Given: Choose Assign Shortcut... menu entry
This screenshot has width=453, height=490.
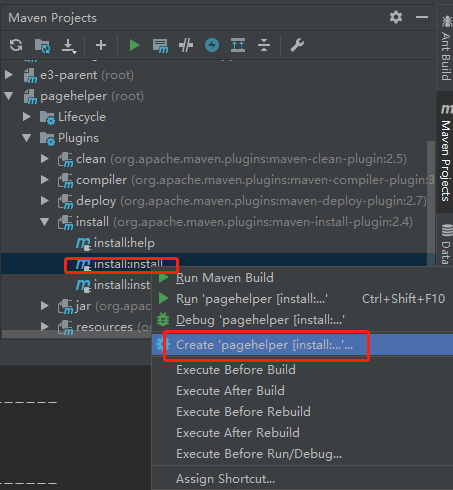Looking at the screenshot, I should (x=302, y=479).
